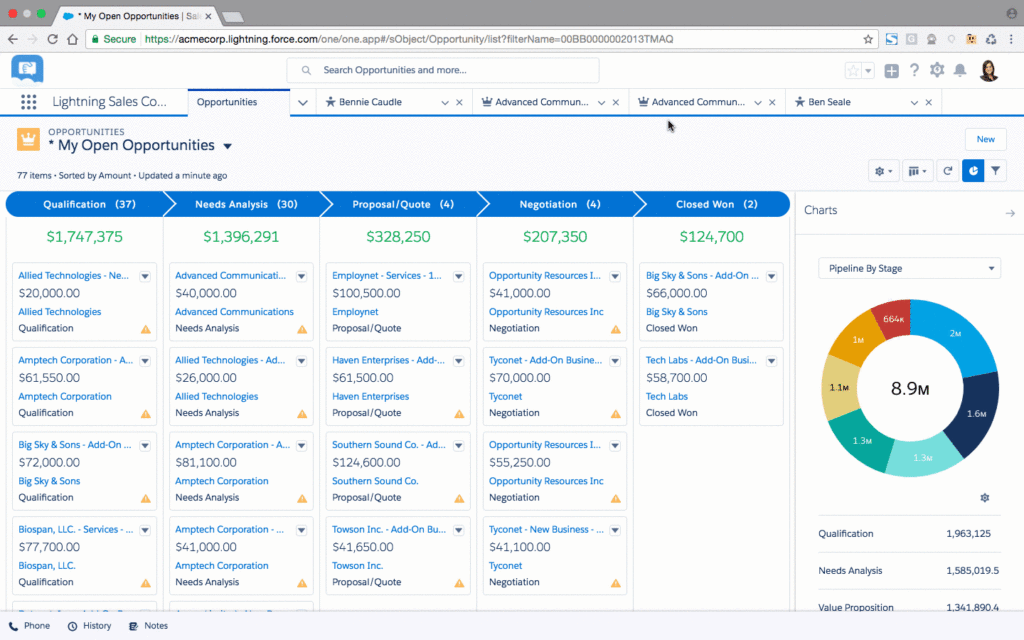Viewport: 1024px width, 640px height.
Task: Toggle favorite star for this list view
Action: 852,69
